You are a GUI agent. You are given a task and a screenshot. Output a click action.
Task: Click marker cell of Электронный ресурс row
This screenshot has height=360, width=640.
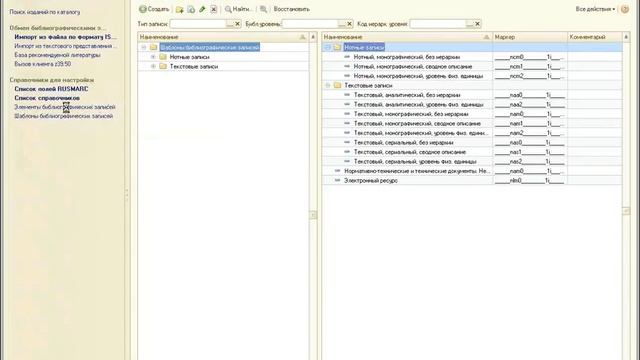point(530,180)
